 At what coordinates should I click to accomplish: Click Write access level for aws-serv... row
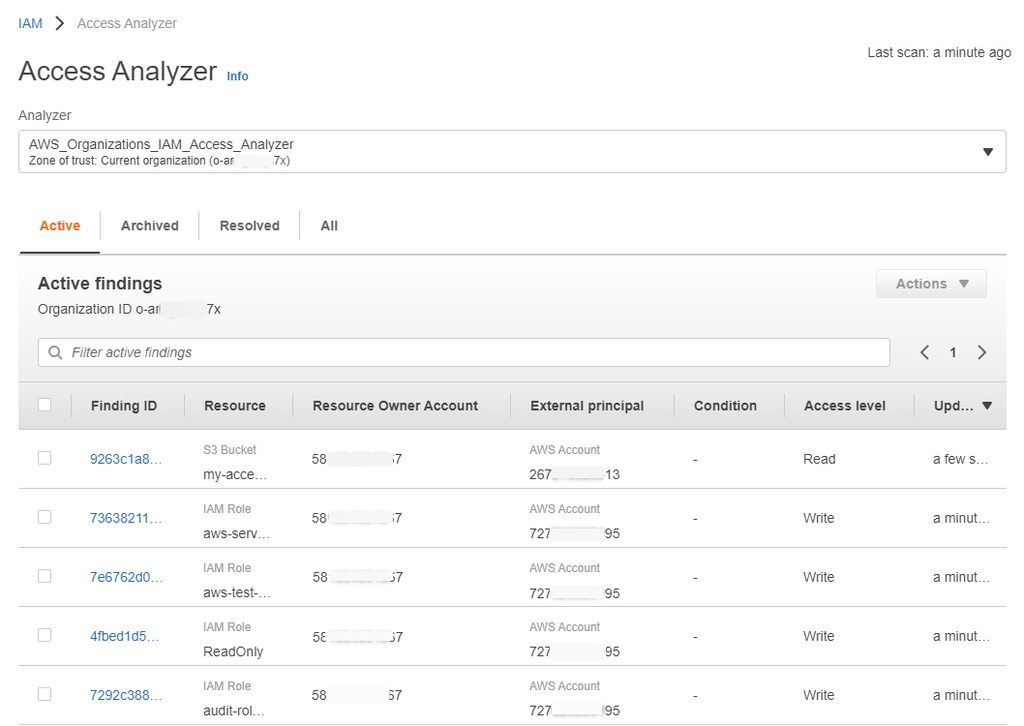(x=818, y=518)
